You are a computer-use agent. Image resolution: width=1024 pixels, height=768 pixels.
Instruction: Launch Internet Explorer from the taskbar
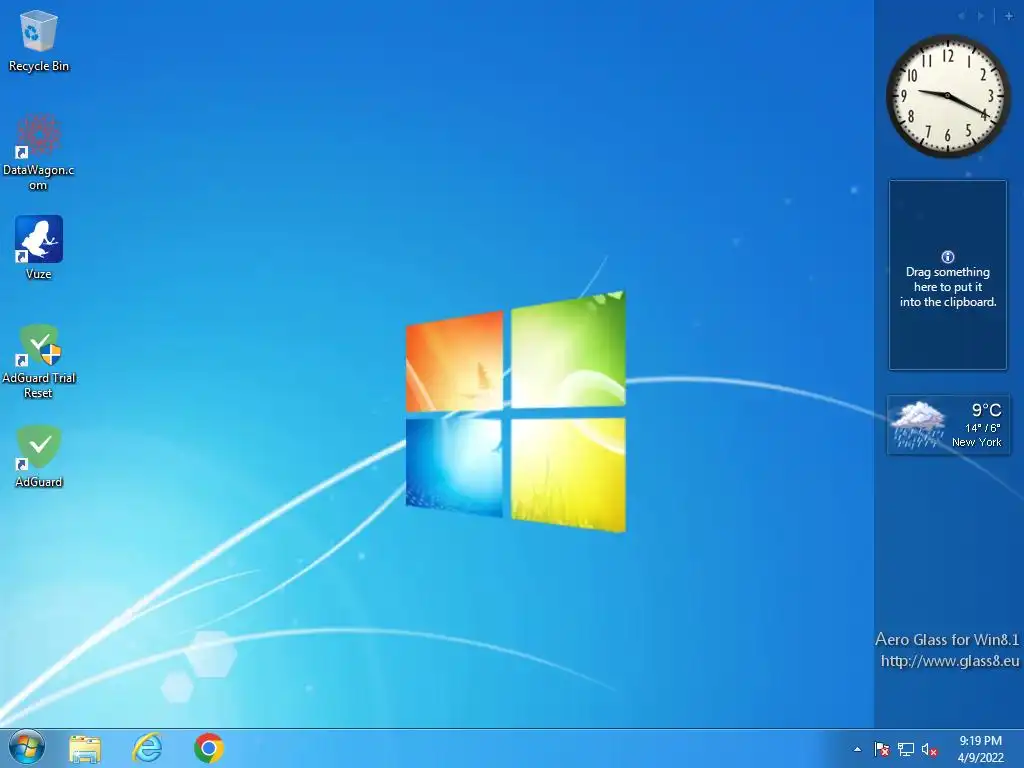[x=147, y=748]
